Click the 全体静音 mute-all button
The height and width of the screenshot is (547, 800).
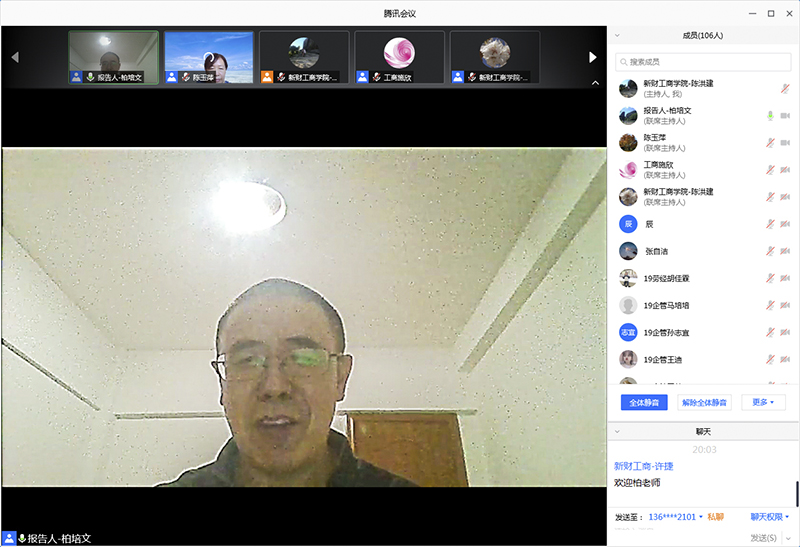pyautogui.click(x=644, y=402)
